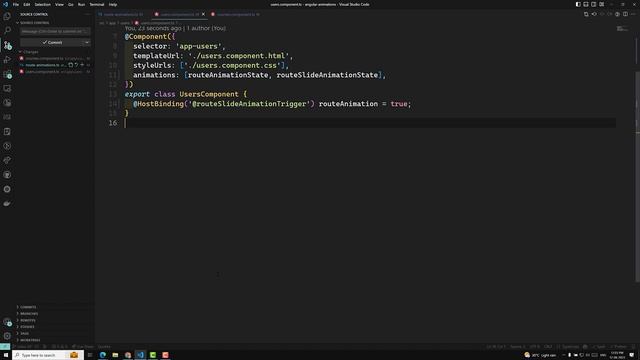Click the word UsersComponent in the code
640x360 pixels.
(209, 94)
